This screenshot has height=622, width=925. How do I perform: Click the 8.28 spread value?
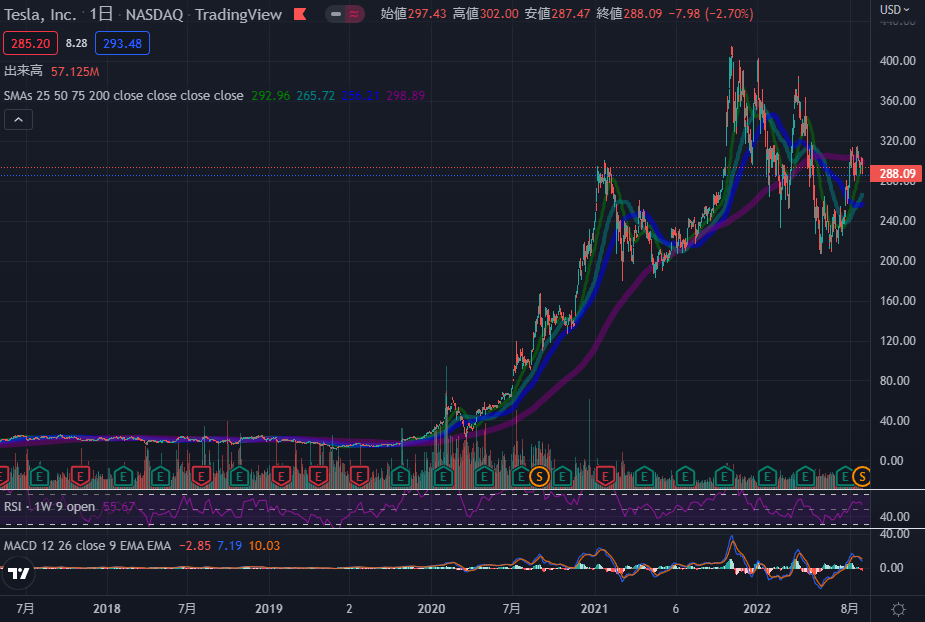click(x=77, y=43)
